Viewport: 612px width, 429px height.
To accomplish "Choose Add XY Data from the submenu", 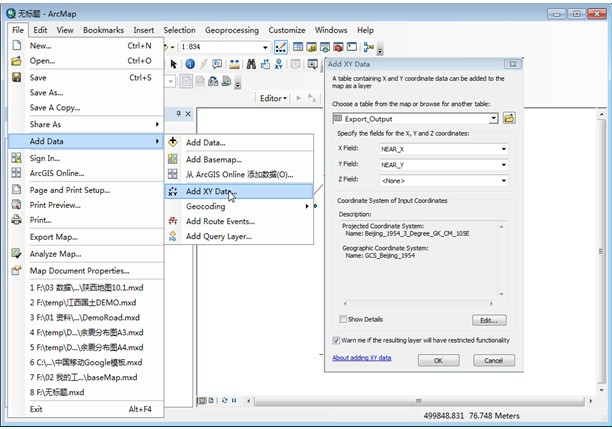I will (239, 191).
